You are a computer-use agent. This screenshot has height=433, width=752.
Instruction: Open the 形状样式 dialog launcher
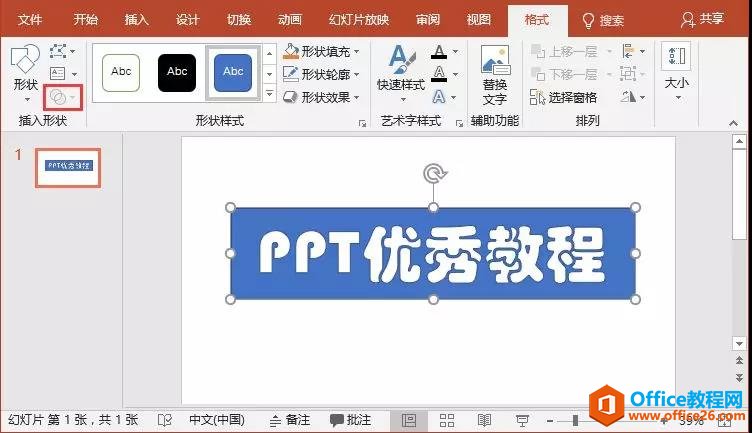[x=363, y=124]
